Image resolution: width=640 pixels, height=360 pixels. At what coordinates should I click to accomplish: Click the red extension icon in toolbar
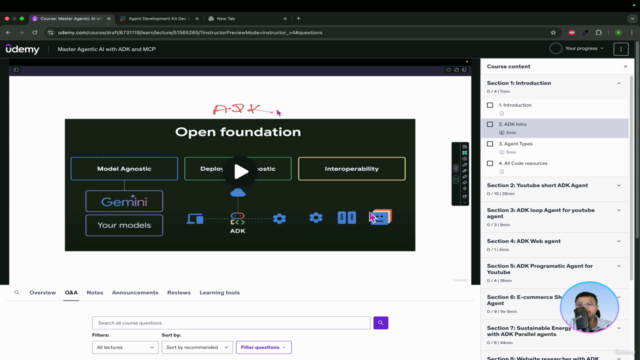click(x=571, y=33)
